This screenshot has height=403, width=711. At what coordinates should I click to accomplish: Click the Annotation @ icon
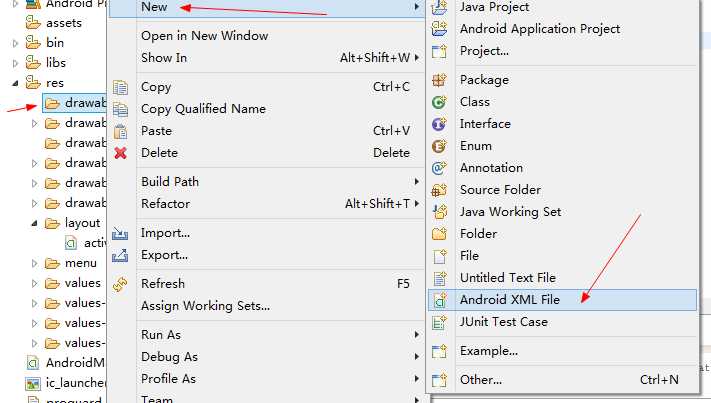439,168
